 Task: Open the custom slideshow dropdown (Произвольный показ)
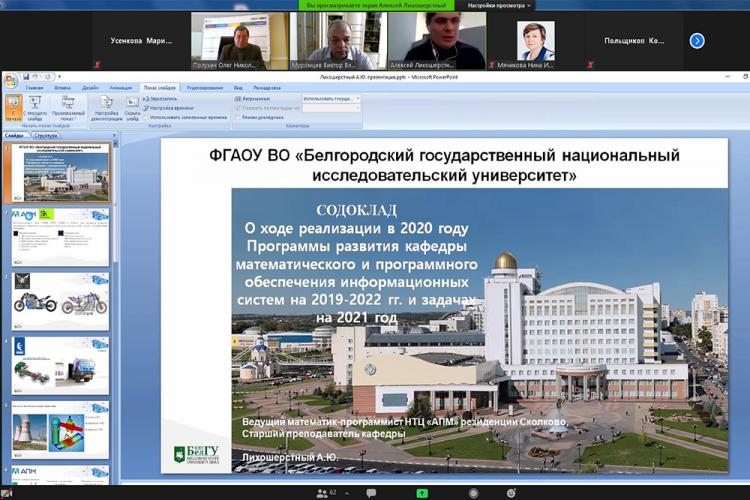click(x=68, y=108)
